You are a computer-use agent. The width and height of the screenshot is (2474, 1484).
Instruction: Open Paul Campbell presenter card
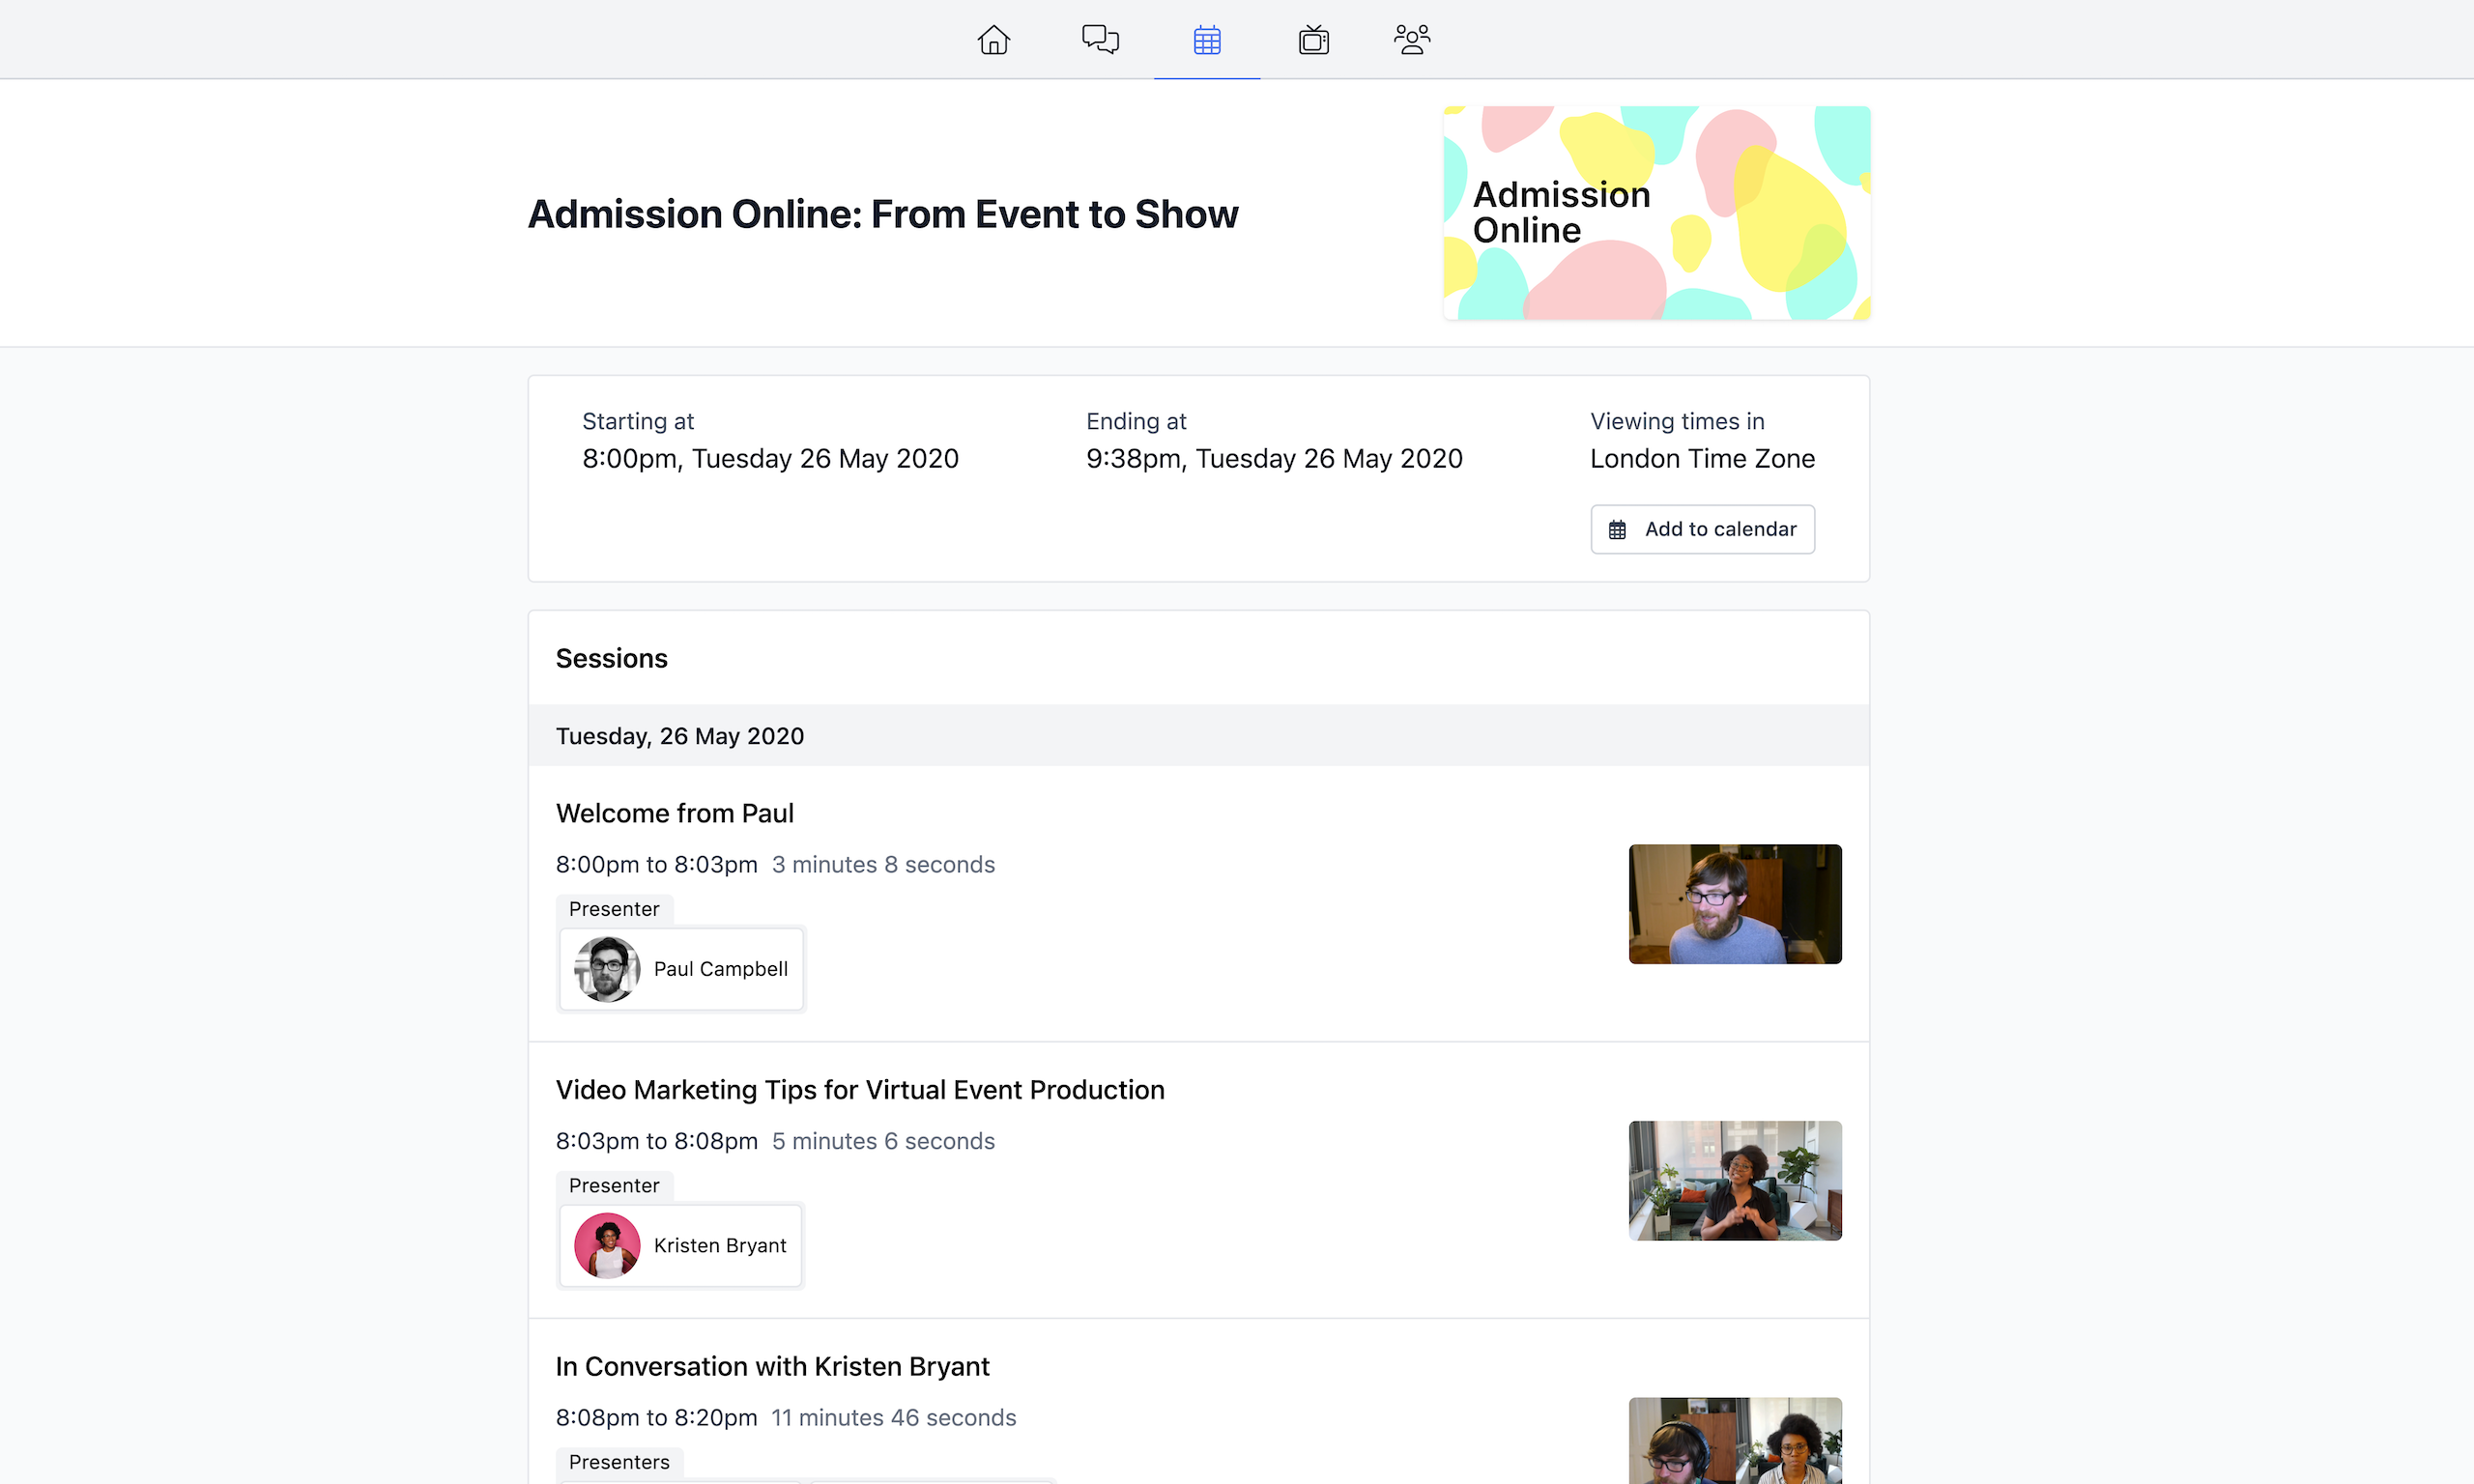click(720, 969)
